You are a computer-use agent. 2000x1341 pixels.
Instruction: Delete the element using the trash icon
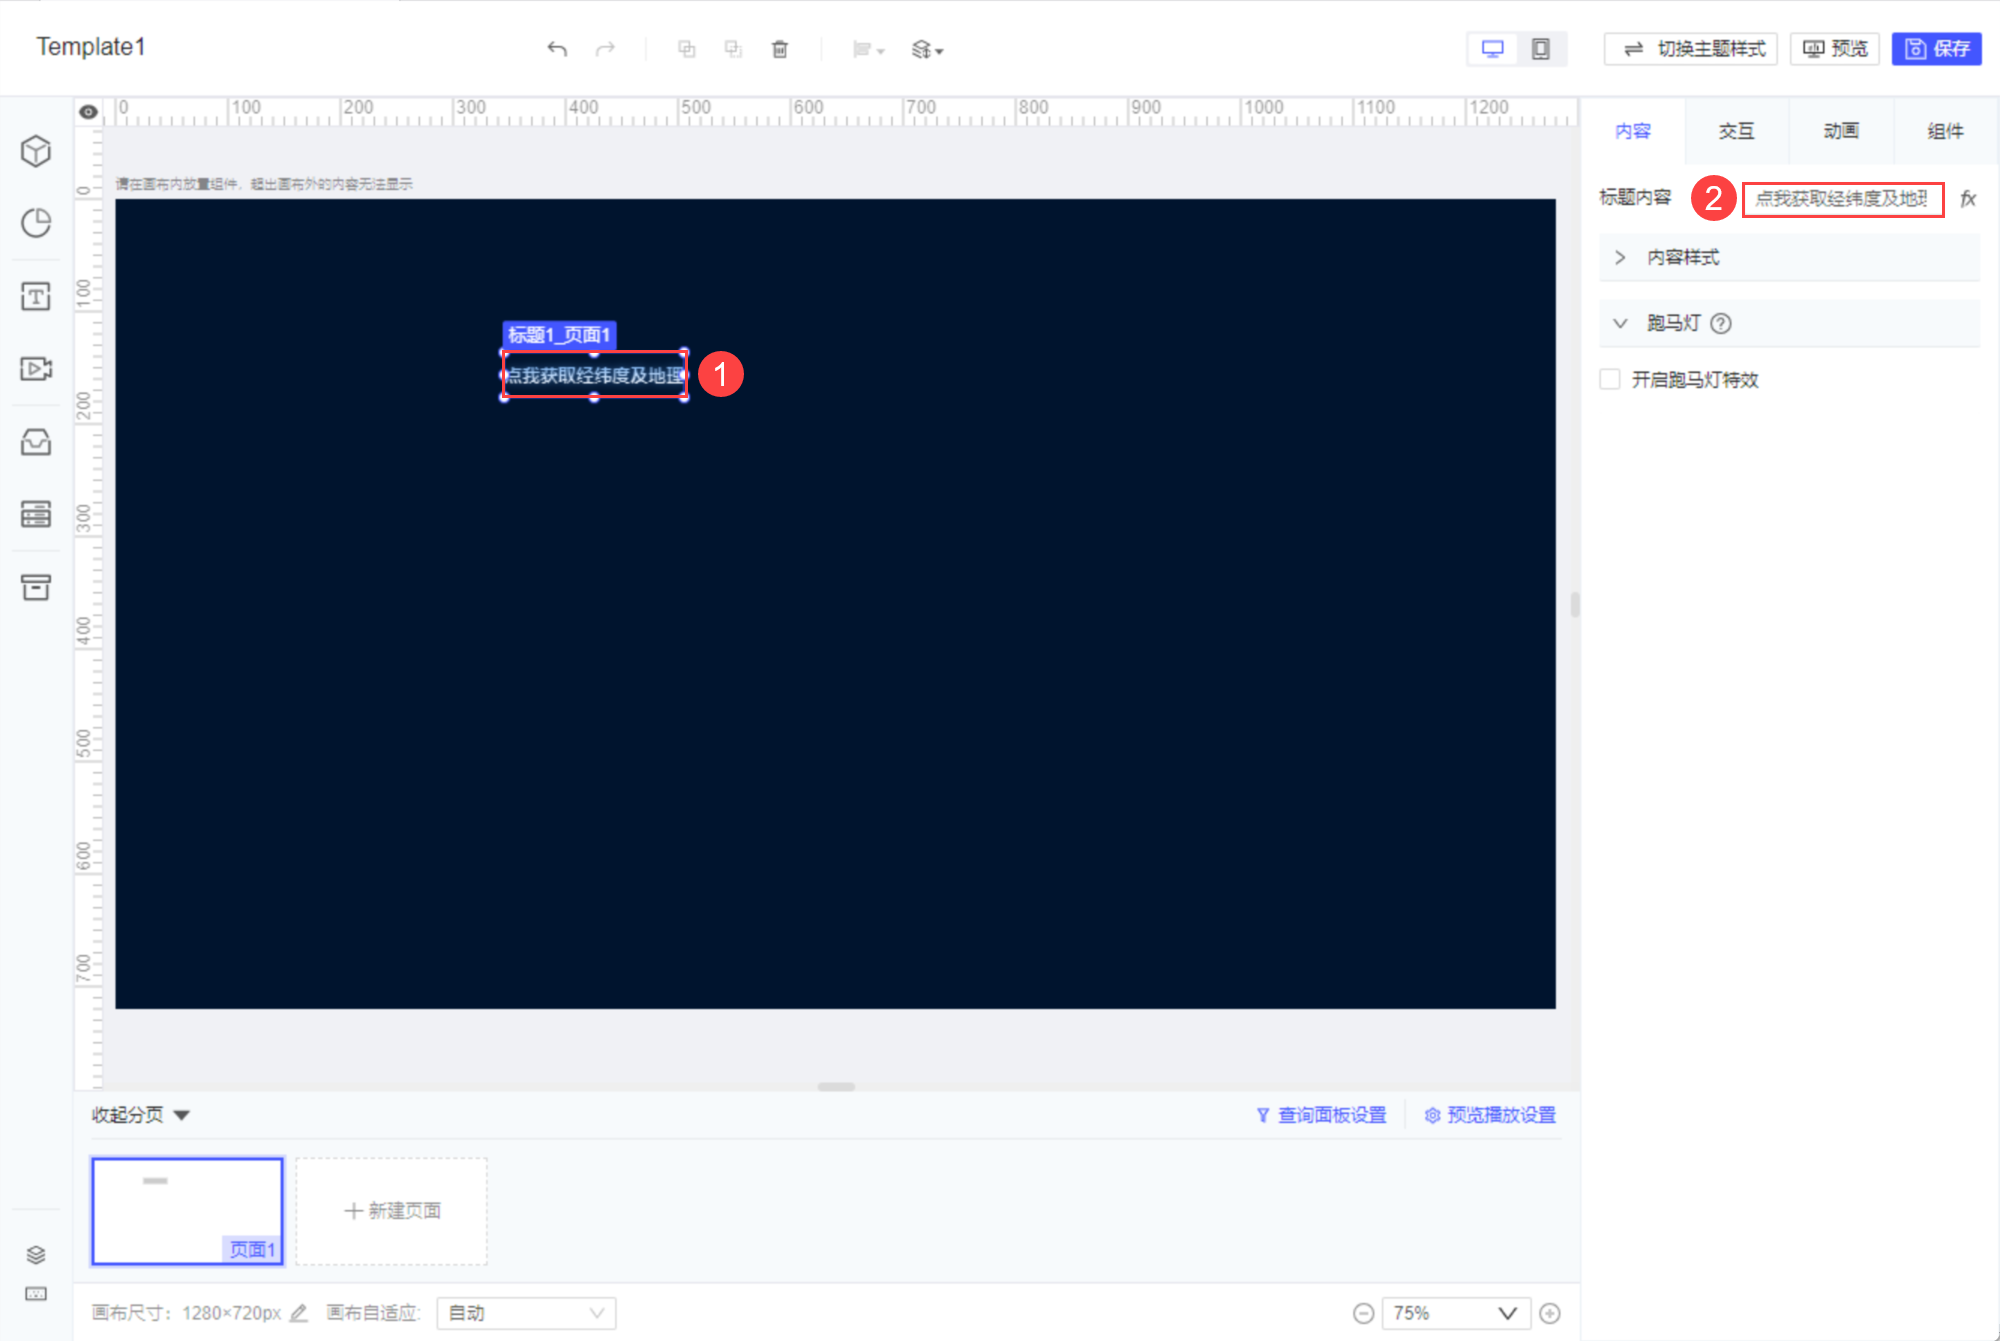(780, 48)
